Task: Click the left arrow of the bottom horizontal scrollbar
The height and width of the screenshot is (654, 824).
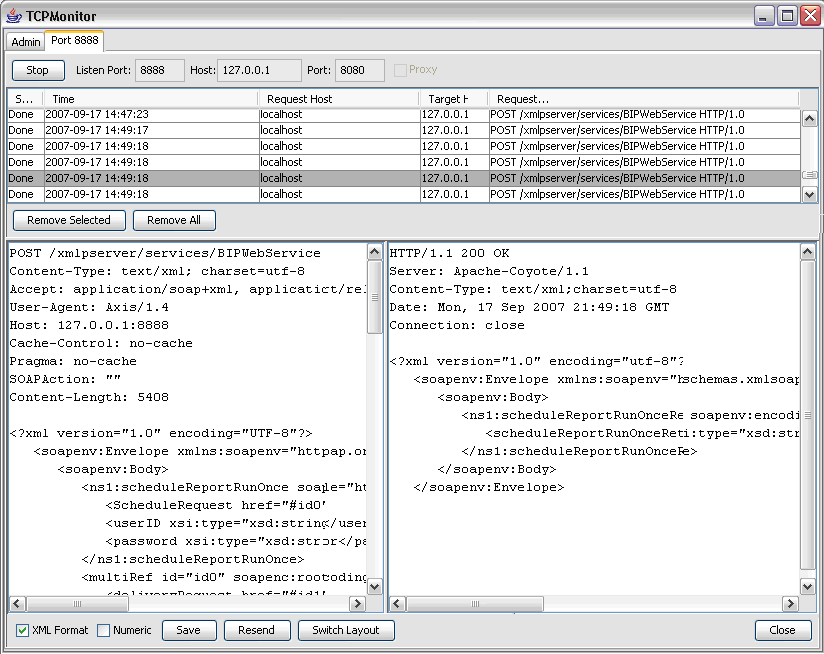Action: pyautogui.click(x=14, y=603)
